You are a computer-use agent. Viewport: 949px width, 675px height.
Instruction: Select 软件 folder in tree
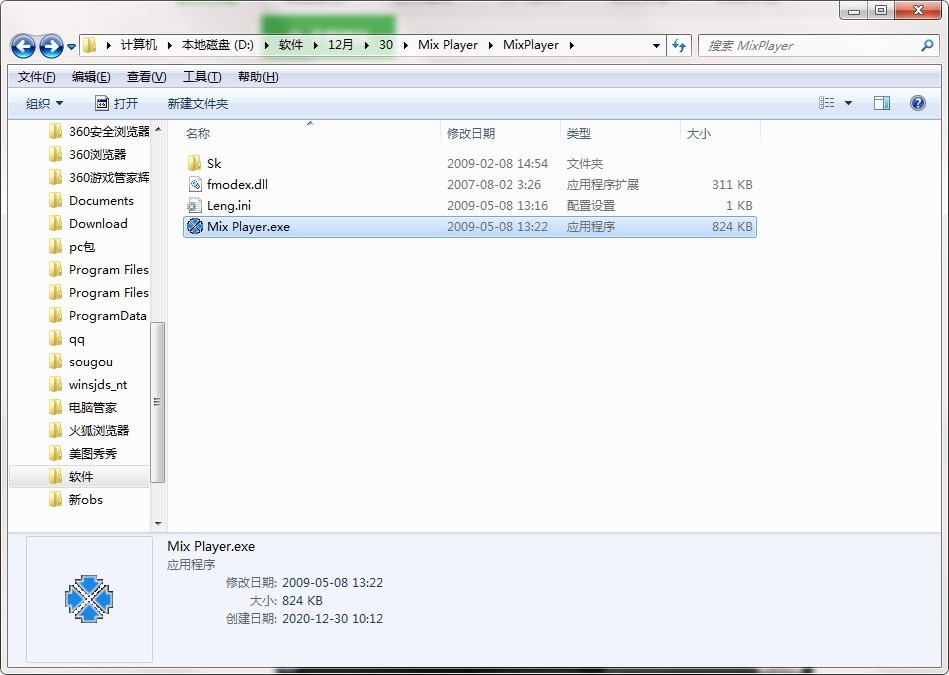(79, 476)
